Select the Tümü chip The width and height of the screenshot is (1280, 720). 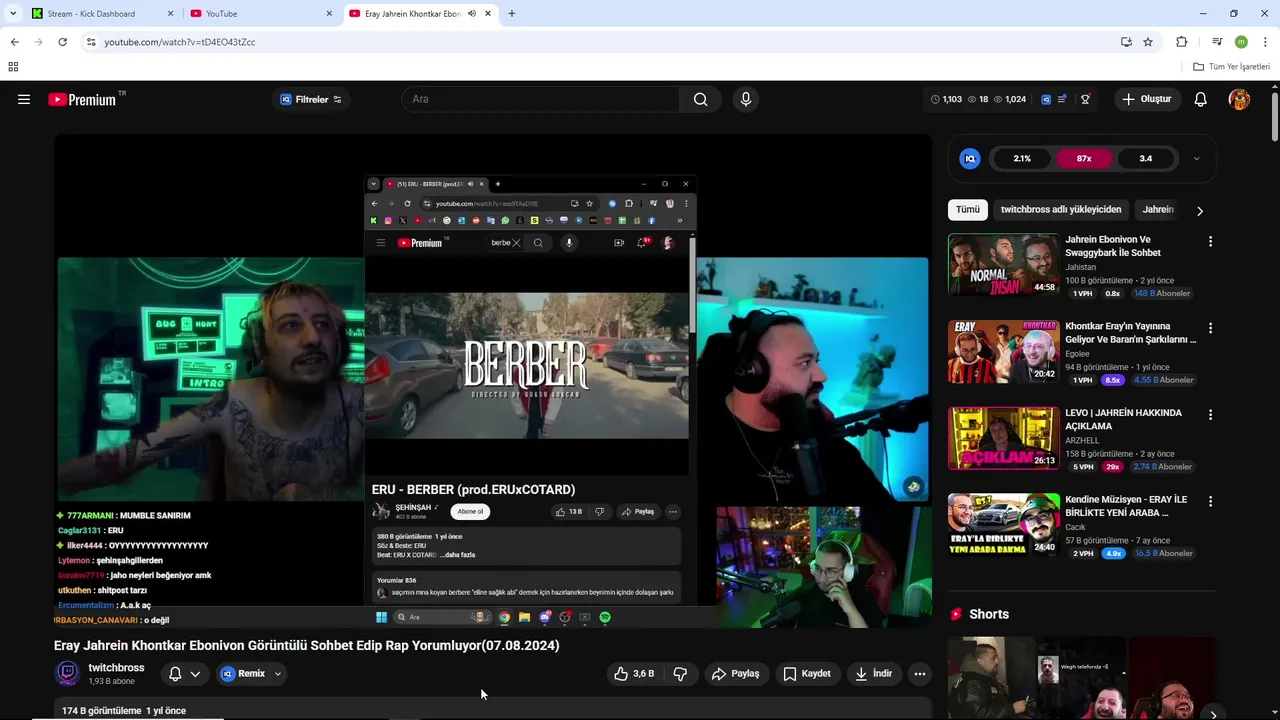(967, 210)
